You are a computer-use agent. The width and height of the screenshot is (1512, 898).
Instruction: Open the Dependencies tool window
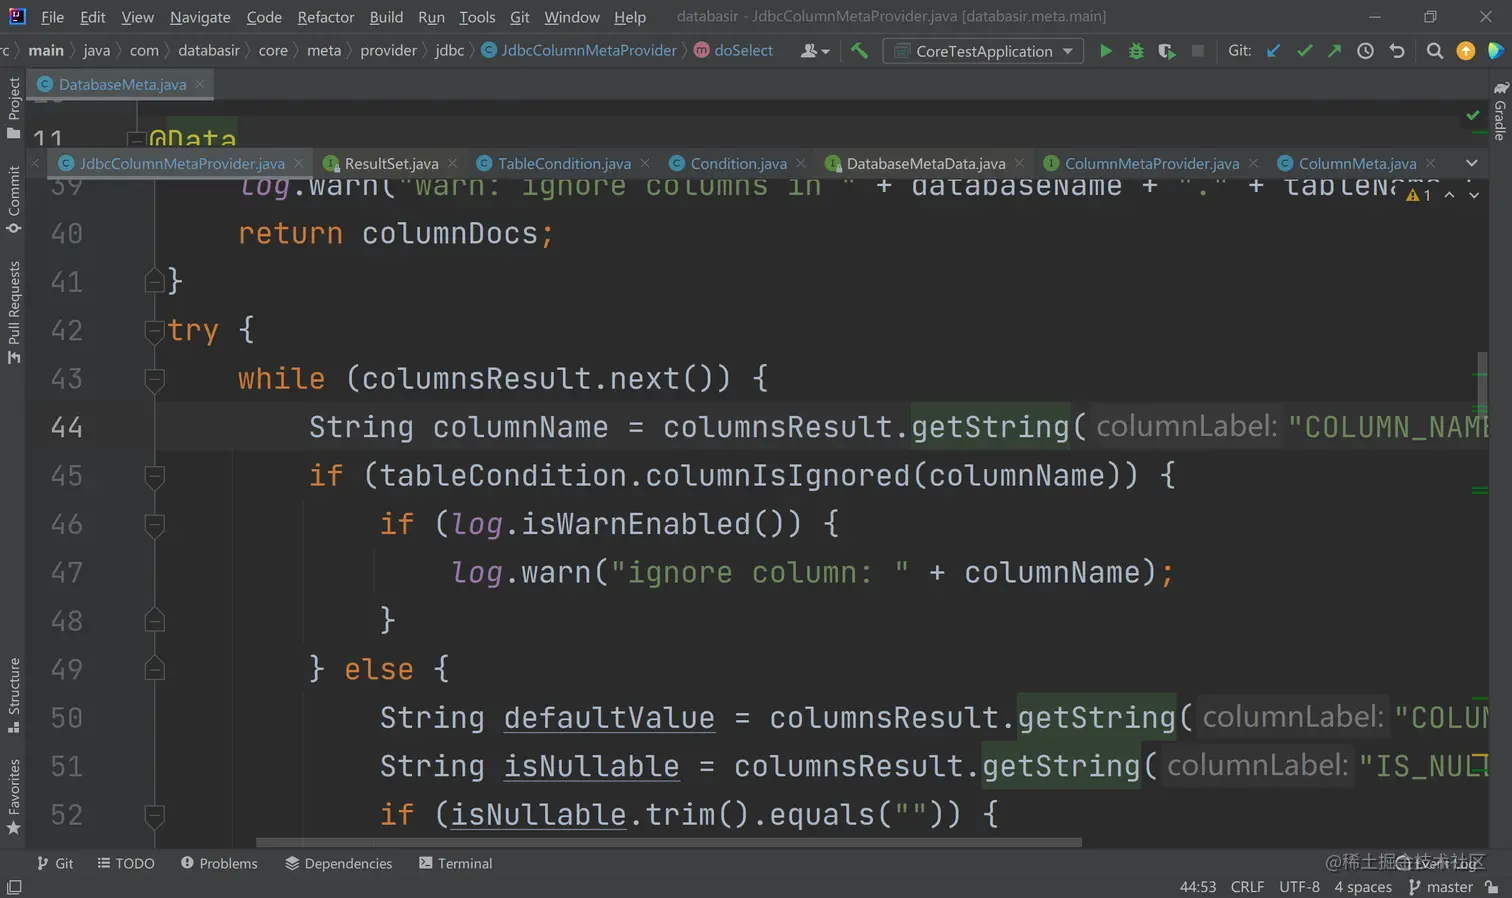(339, 863)
